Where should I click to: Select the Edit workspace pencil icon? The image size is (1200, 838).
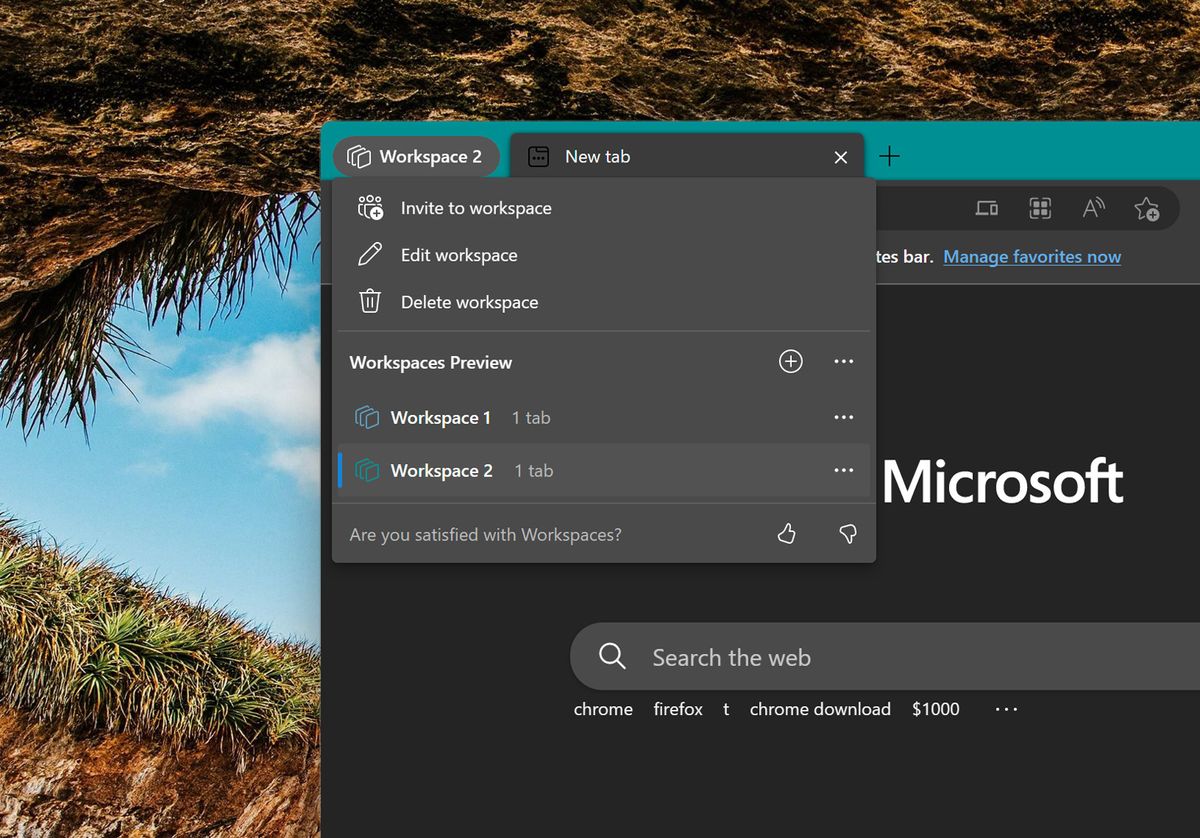tap(370, 255)
